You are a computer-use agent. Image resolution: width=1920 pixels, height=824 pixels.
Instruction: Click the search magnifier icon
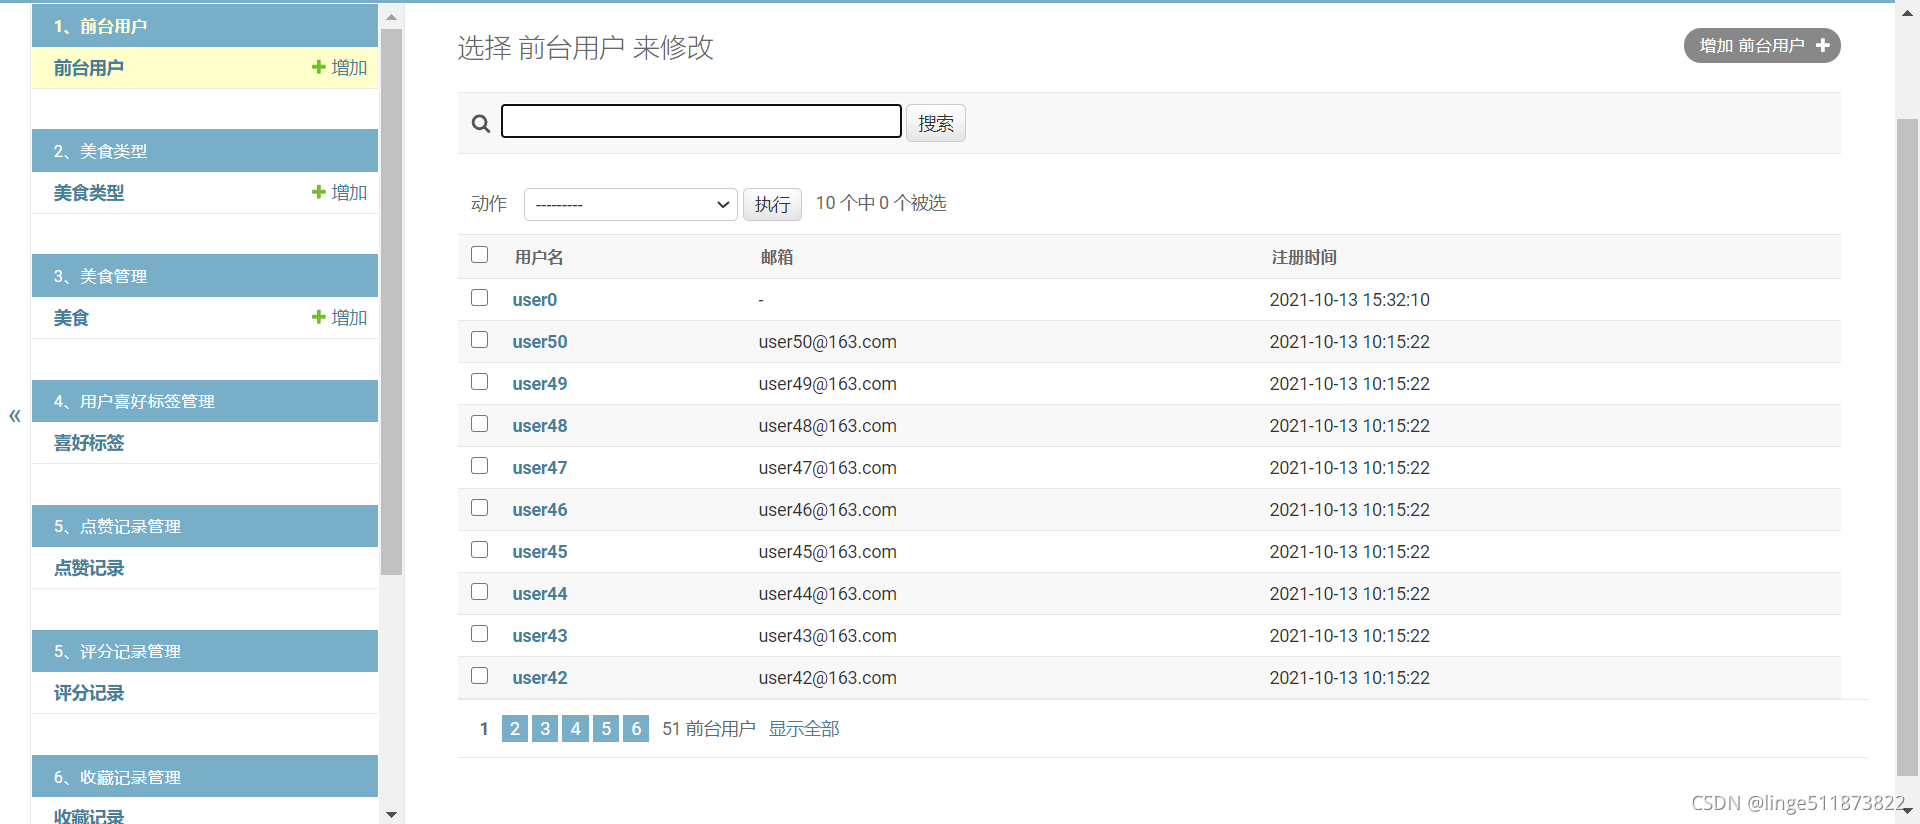[x=481, y=123]
